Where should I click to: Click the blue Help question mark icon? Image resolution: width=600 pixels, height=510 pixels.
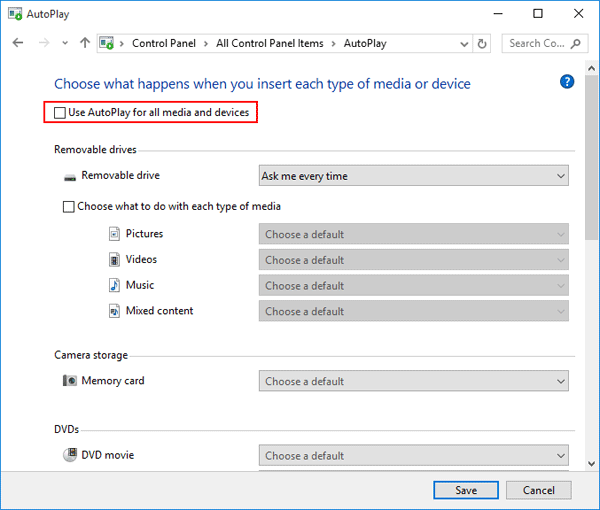click(567, 82)
